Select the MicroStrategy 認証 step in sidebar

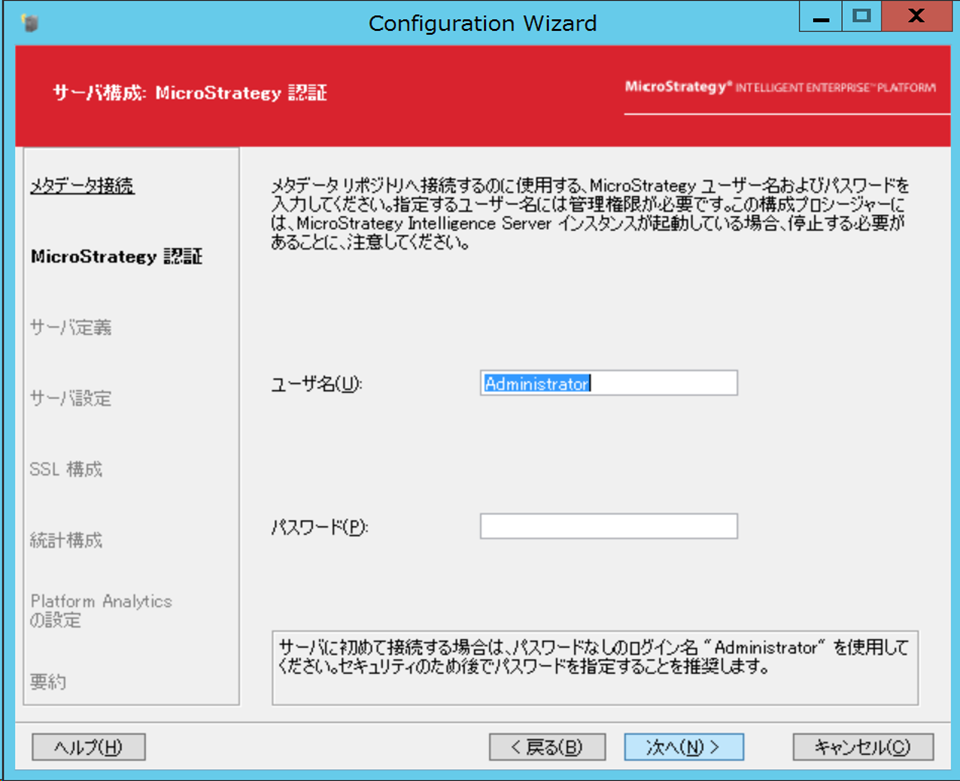[116, 256]
